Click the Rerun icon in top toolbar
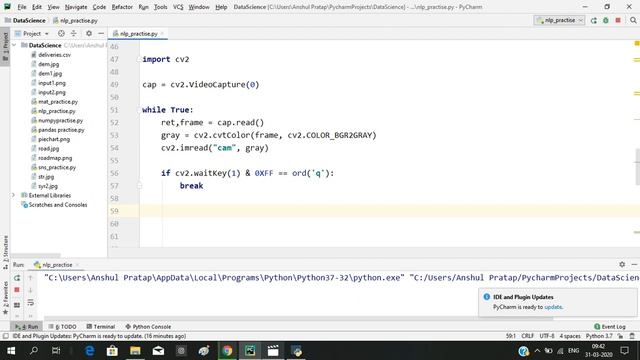The width and height of the screenshot is (640, 360). coord(593,20)
